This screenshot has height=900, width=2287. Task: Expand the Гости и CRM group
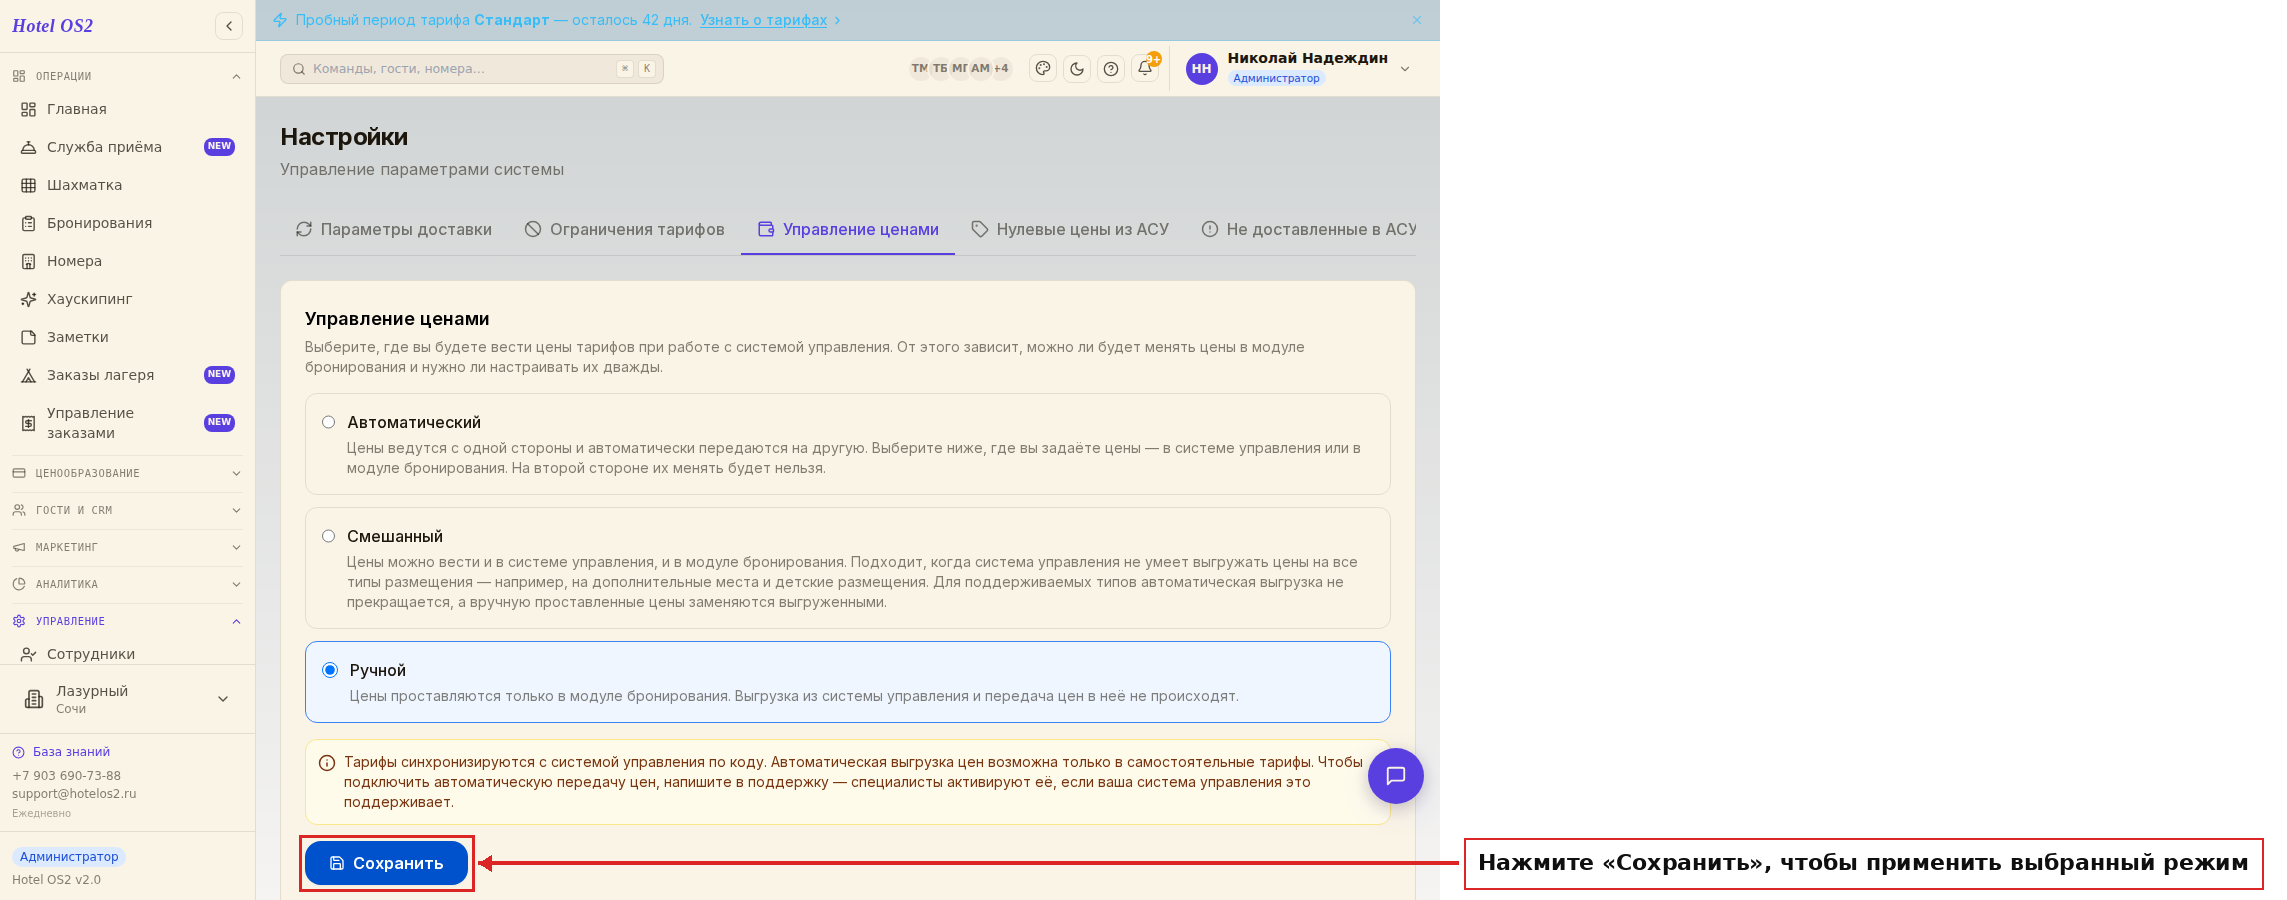point(127,510)
